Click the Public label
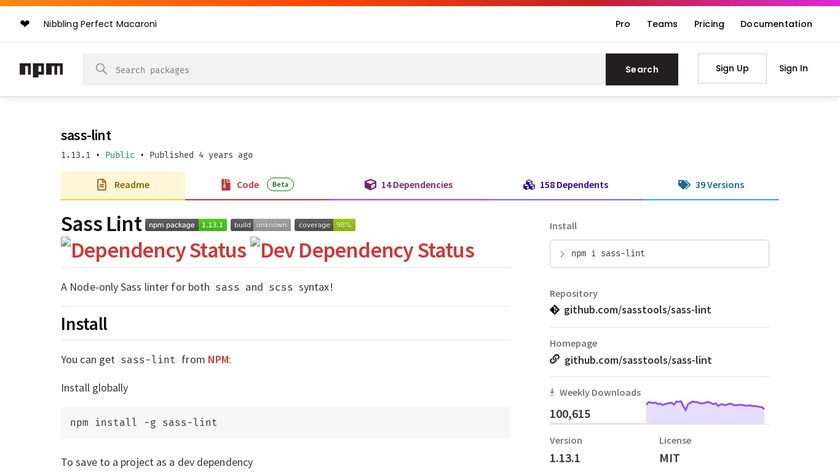The image size is (840, 472). tap(120, 155)
